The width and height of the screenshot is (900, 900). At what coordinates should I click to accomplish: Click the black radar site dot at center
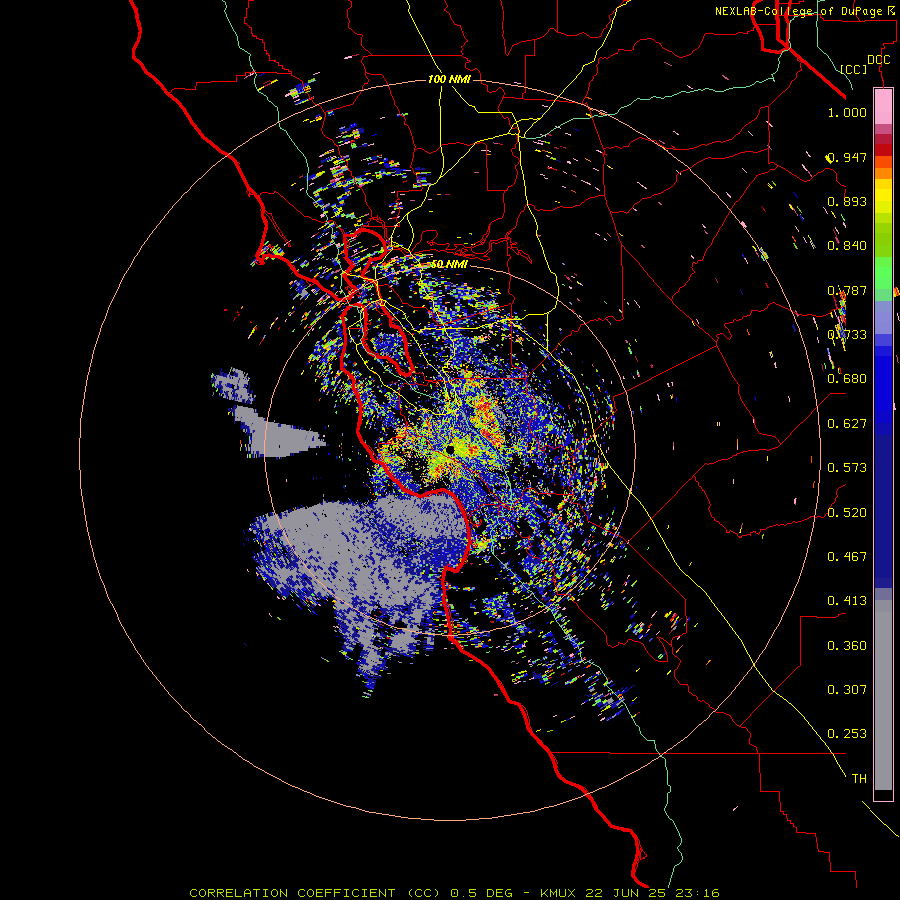pyautogui.click(x=451, y=449)
